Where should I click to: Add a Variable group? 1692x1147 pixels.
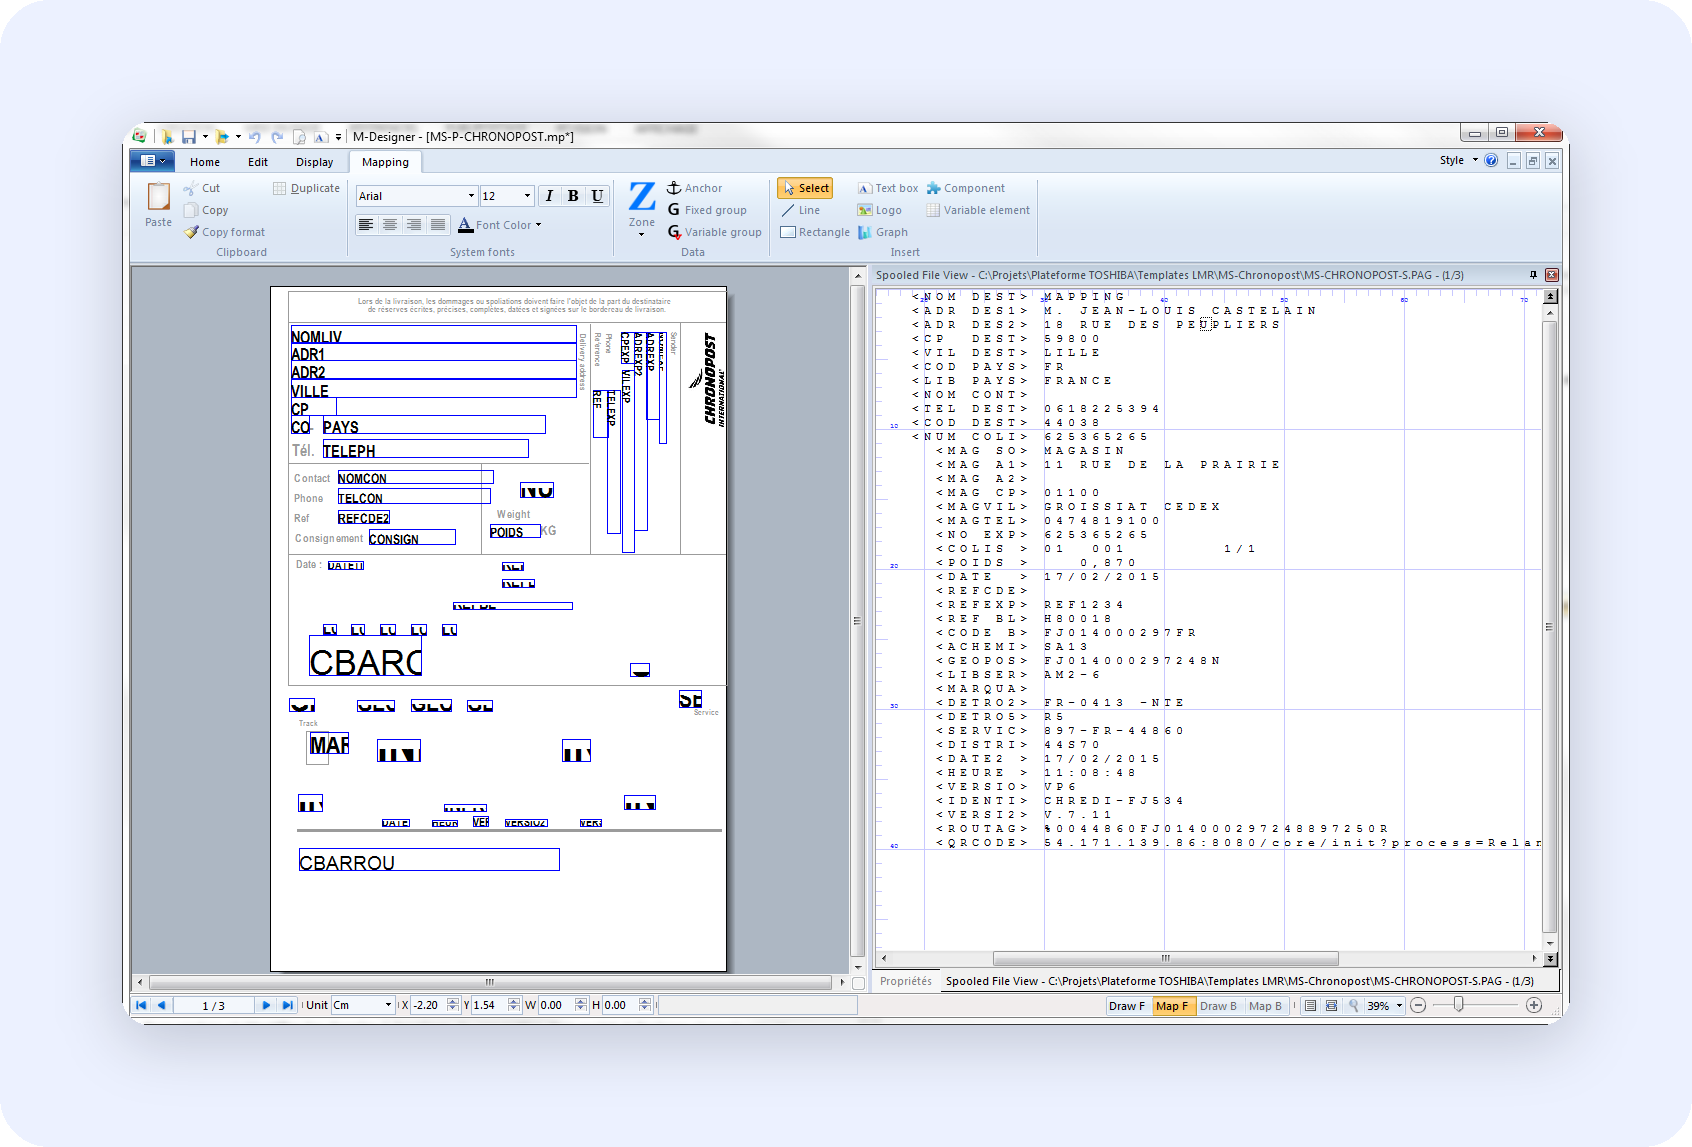(714, 232)
